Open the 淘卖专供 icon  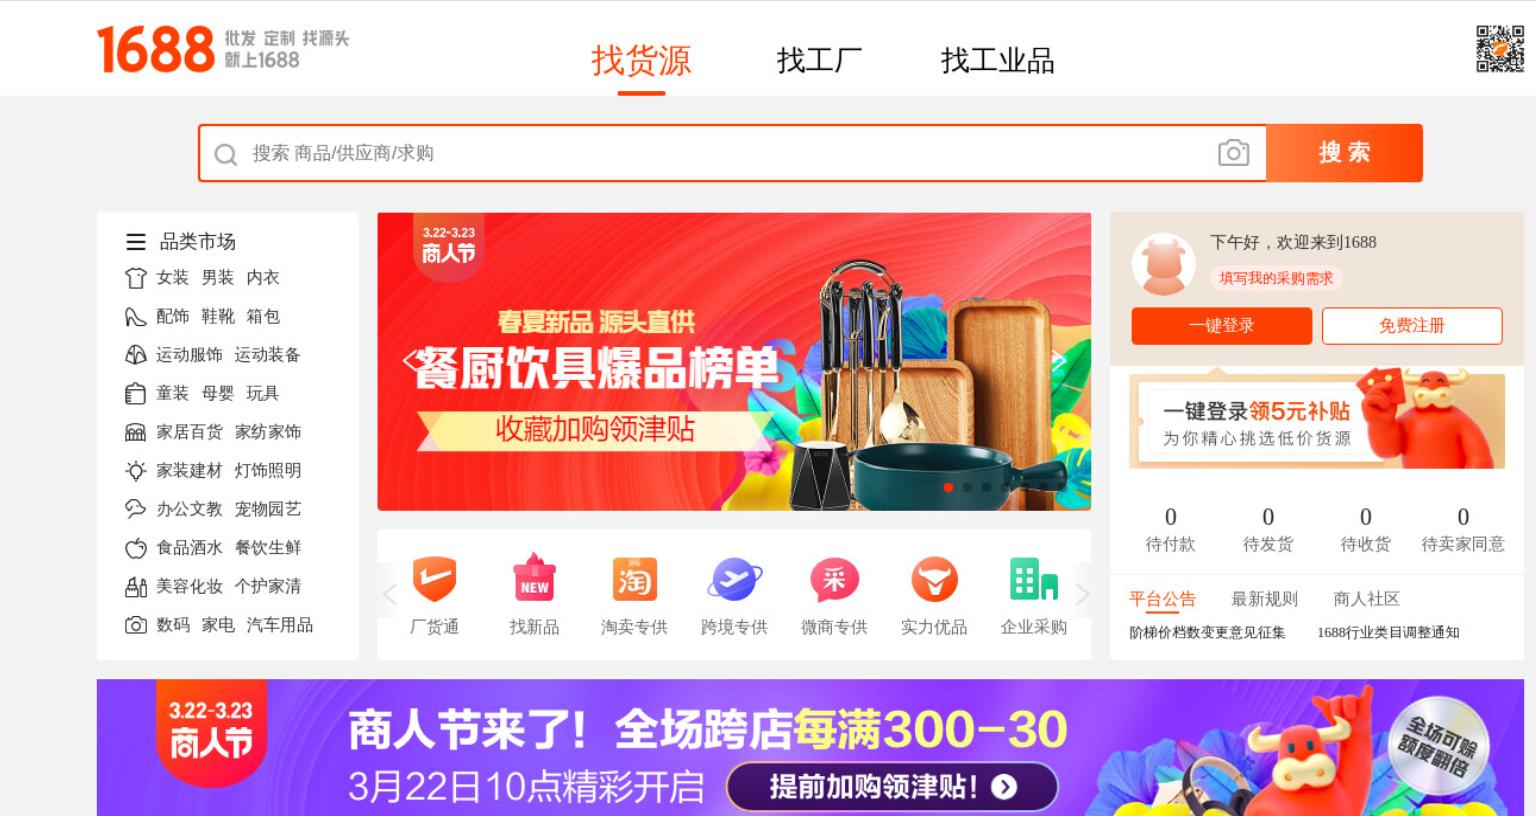pos(634,579)
